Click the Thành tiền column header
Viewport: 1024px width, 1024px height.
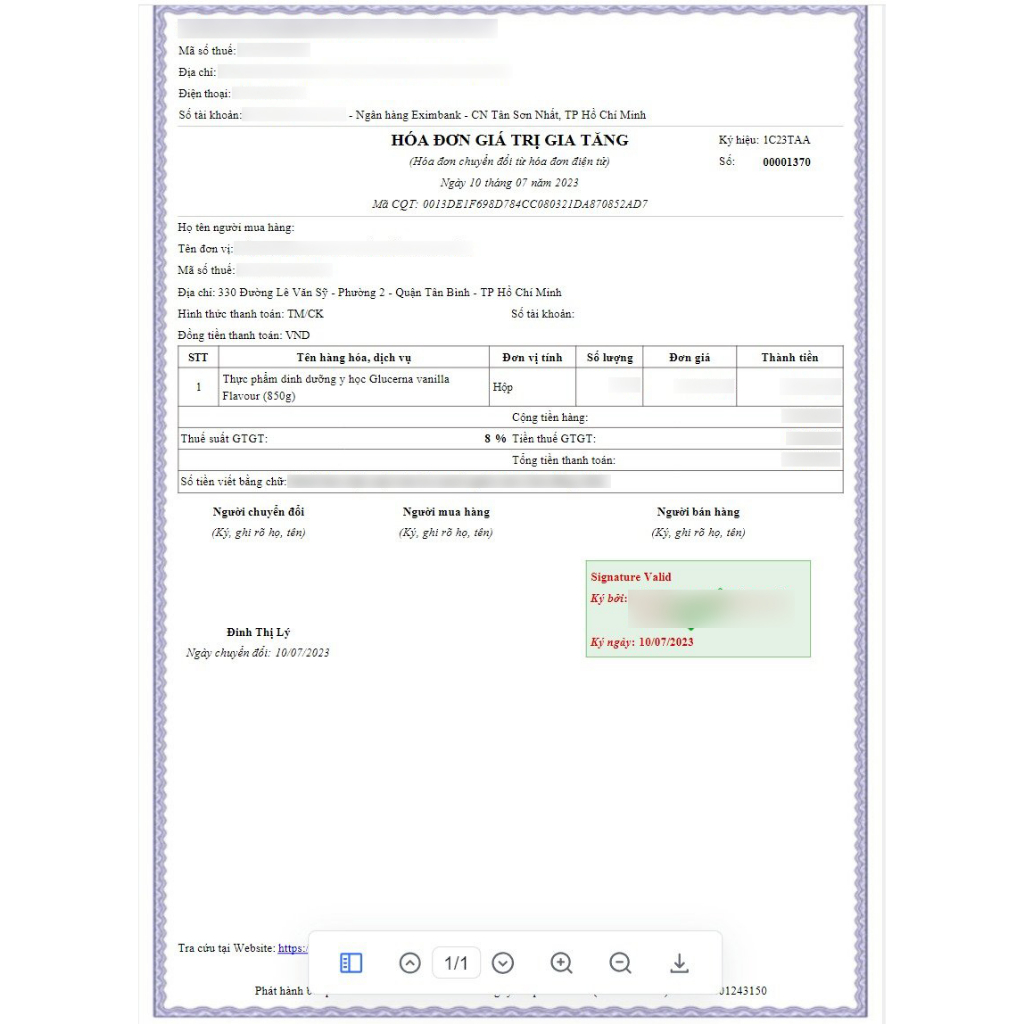pos(789,357)
